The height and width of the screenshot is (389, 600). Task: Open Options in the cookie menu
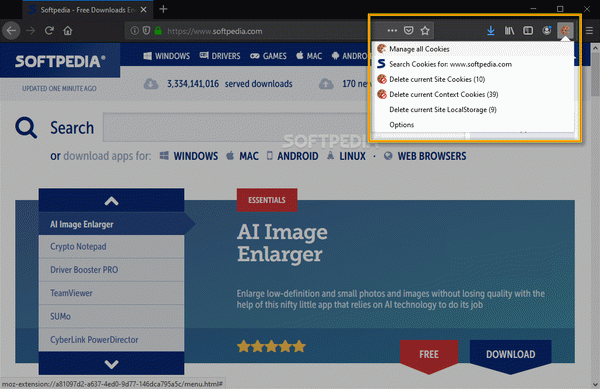(474, 125)
